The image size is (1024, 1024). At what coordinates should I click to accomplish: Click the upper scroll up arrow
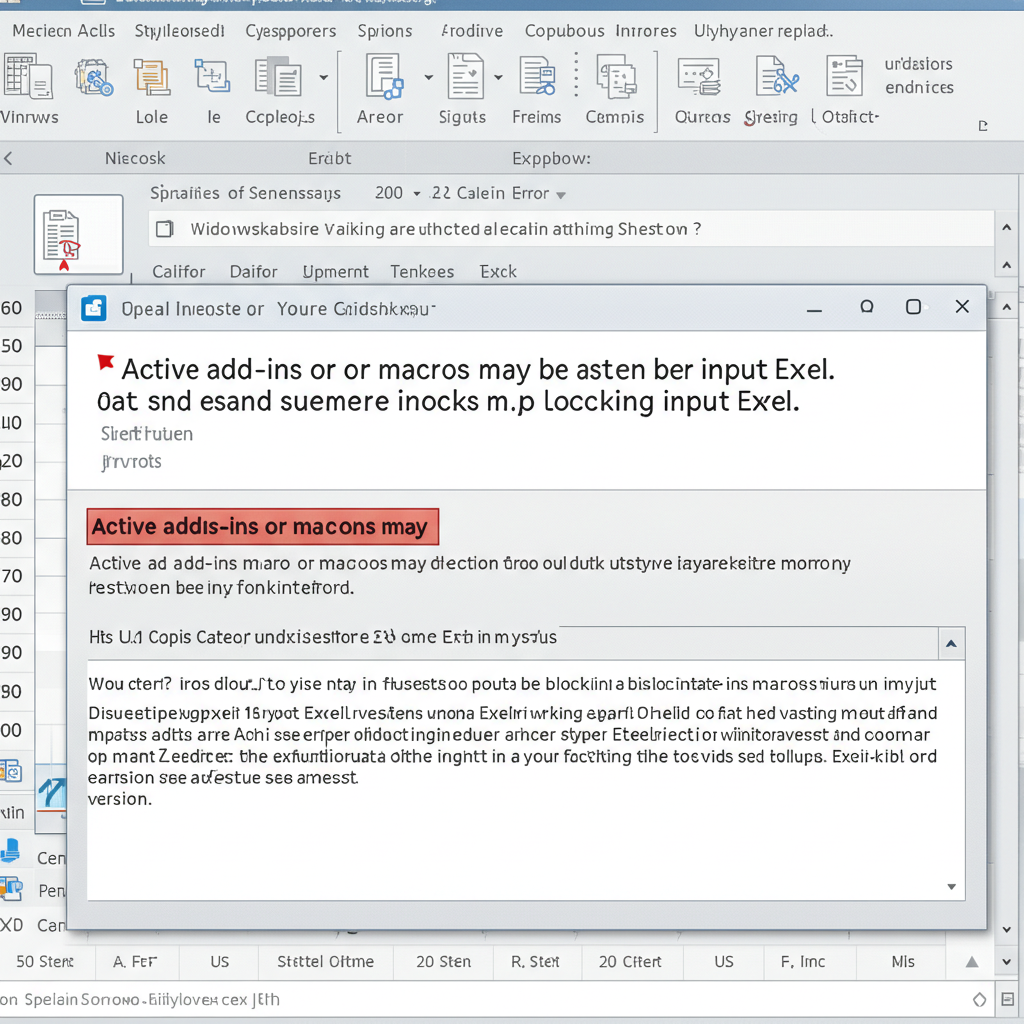pyautogui.click(x=1006, y=228)
